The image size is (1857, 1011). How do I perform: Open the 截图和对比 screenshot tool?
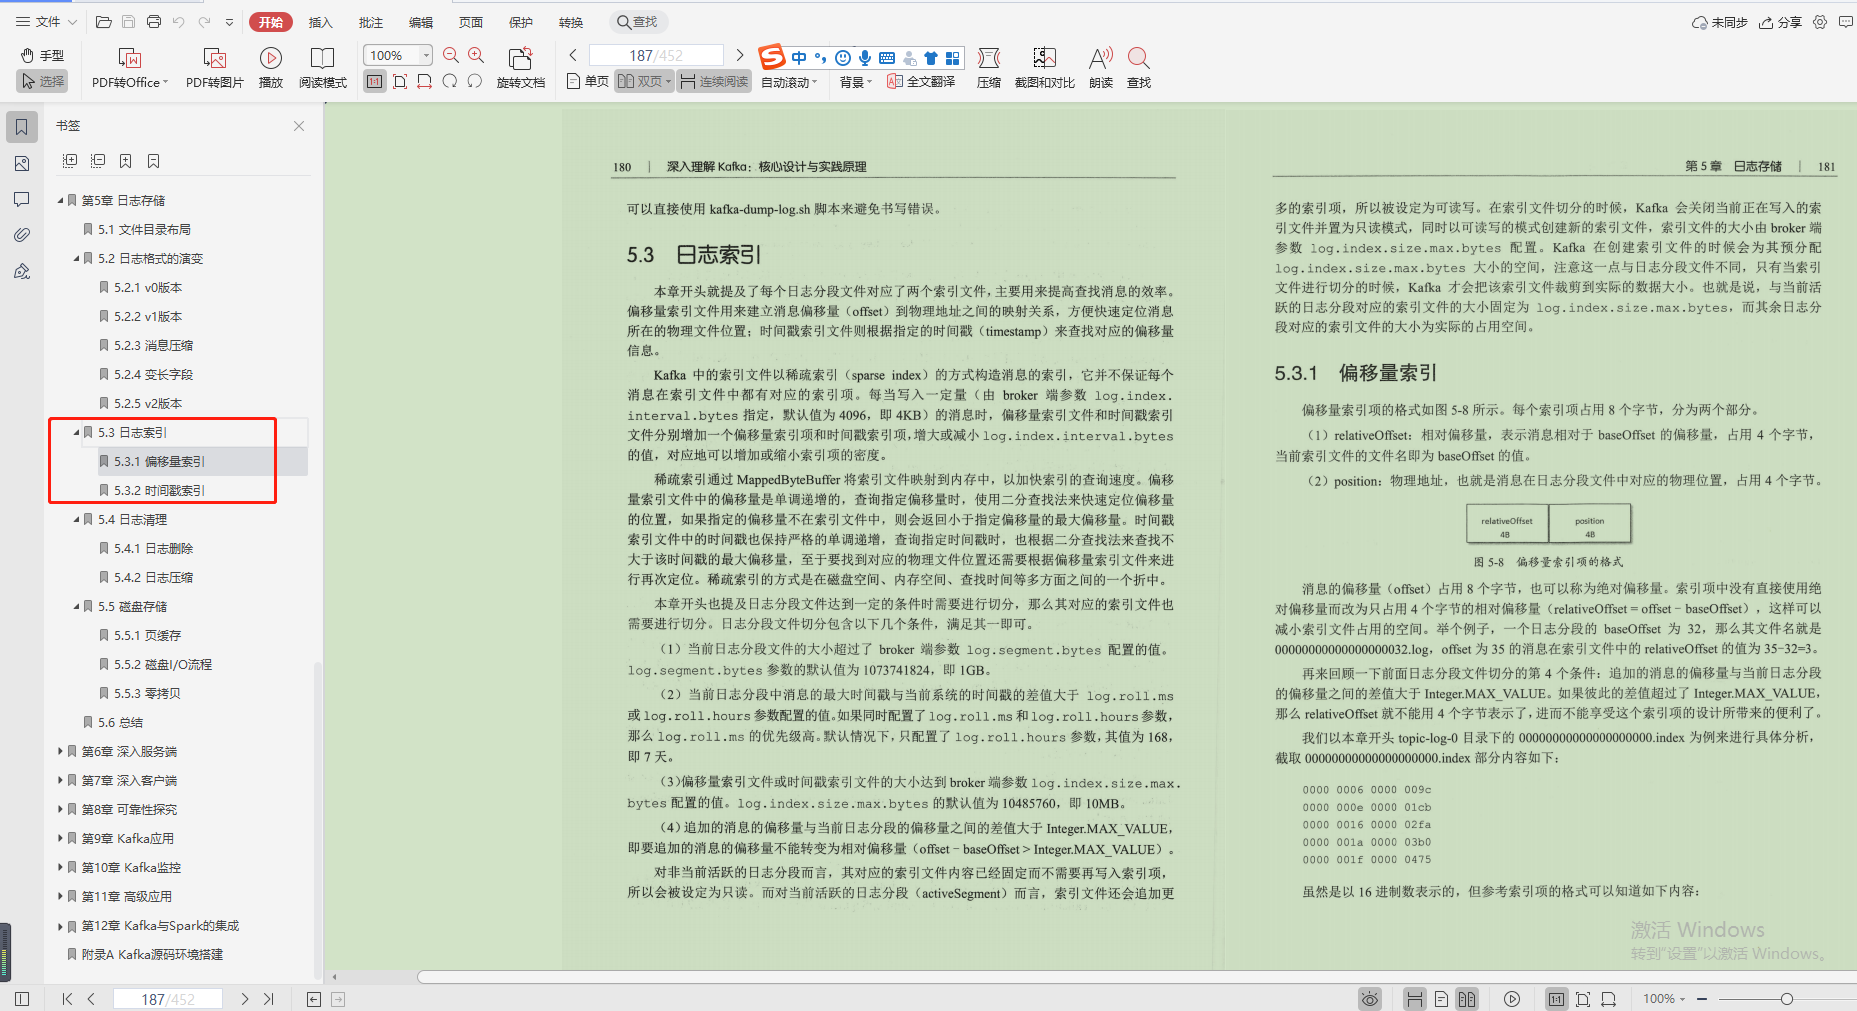1044,58
